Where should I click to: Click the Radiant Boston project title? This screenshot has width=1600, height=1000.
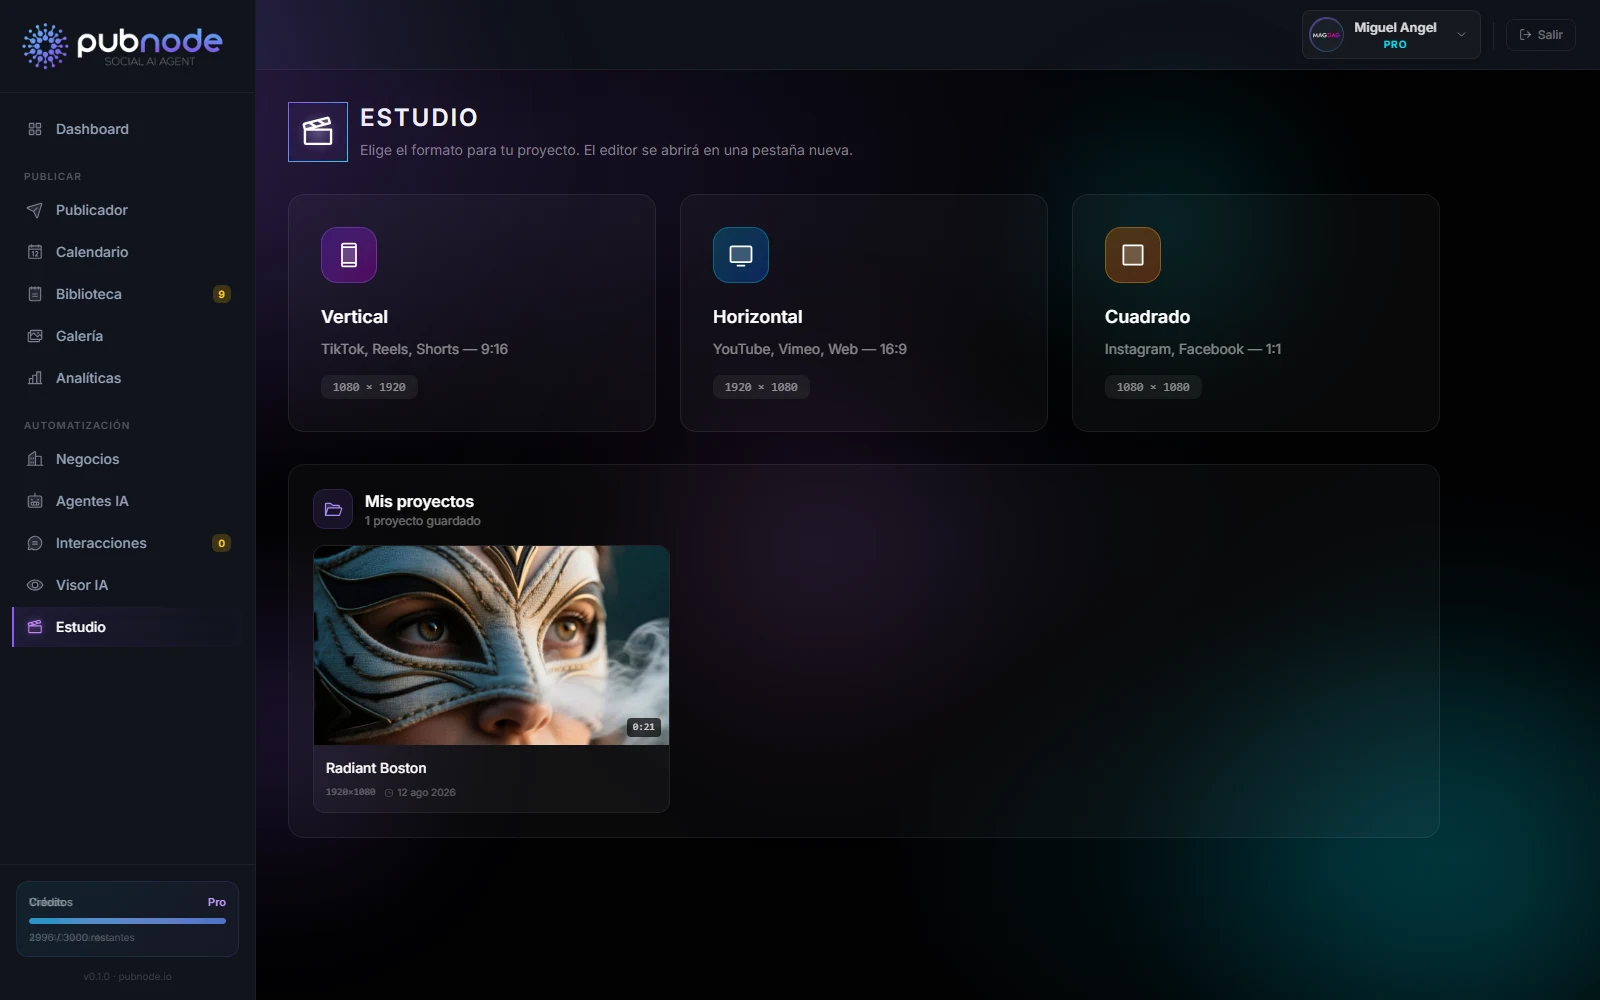[x=376, y=768]
